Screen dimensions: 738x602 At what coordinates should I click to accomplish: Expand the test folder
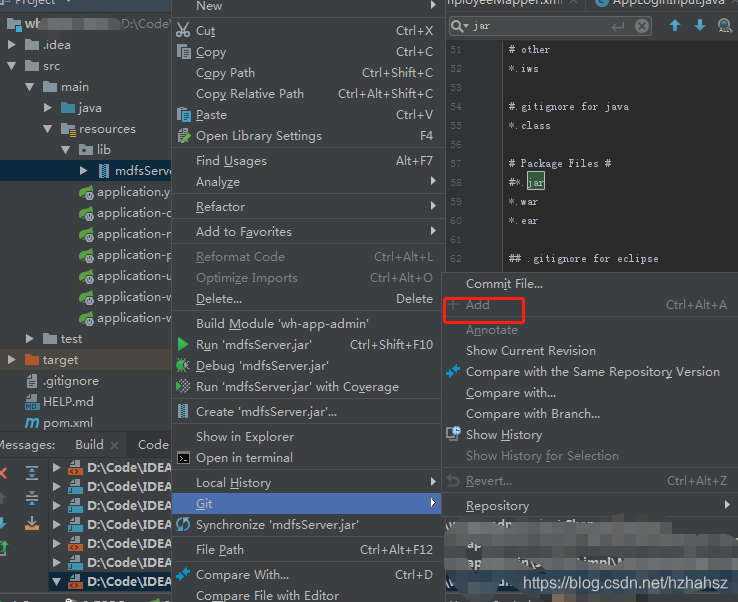click(30, 338)
